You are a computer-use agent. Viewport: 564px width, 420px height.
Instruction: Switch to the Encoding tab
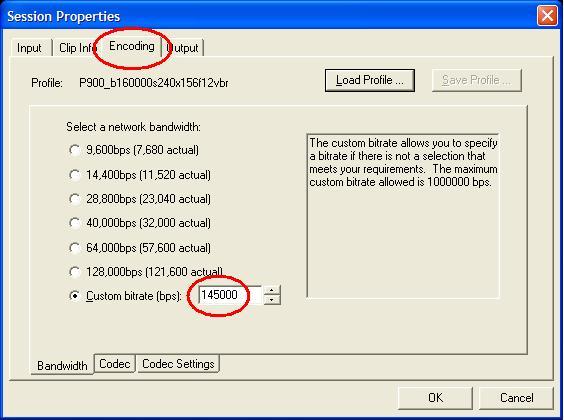coord(132,46)
